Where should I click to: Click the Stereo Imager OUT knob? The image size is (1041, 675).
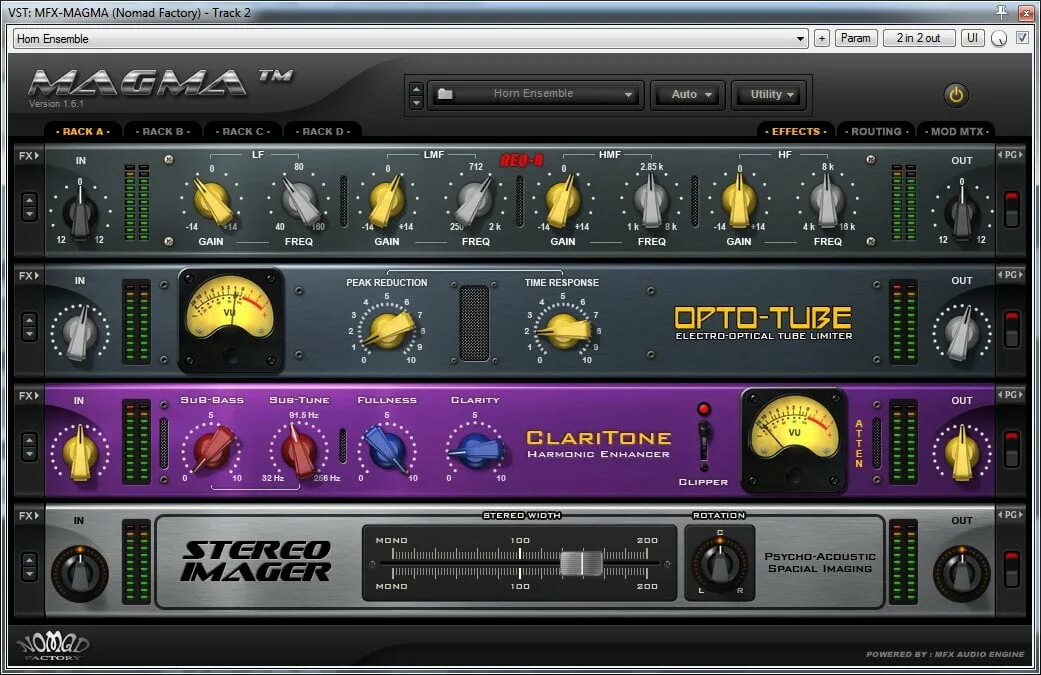pyautogui.click(x=962, y=573)
